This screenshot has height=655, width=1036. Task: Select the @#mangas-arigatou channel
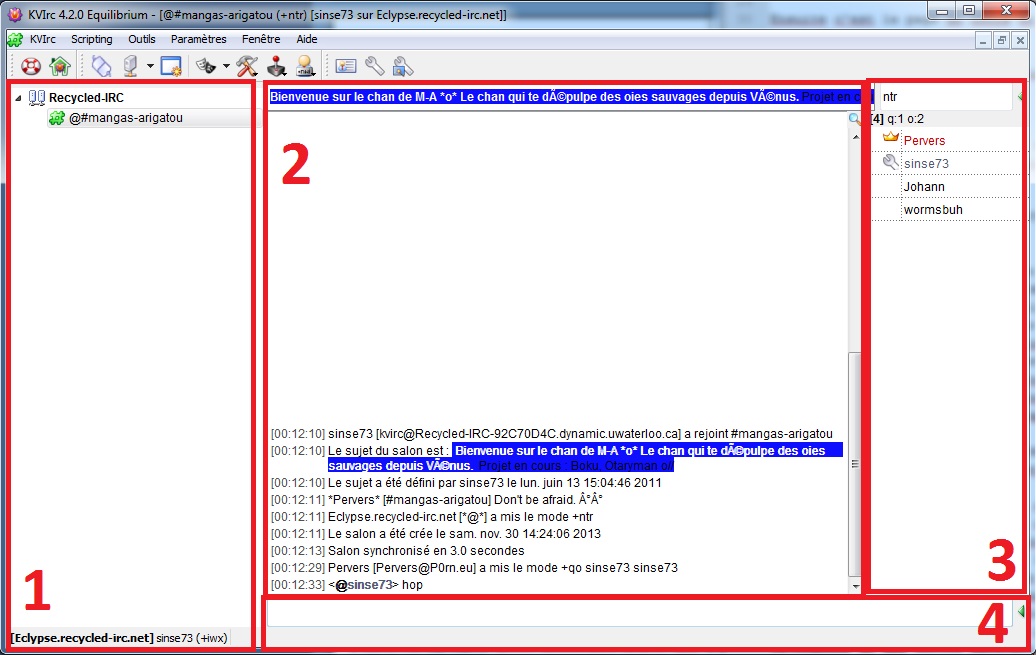pos(126,118)
